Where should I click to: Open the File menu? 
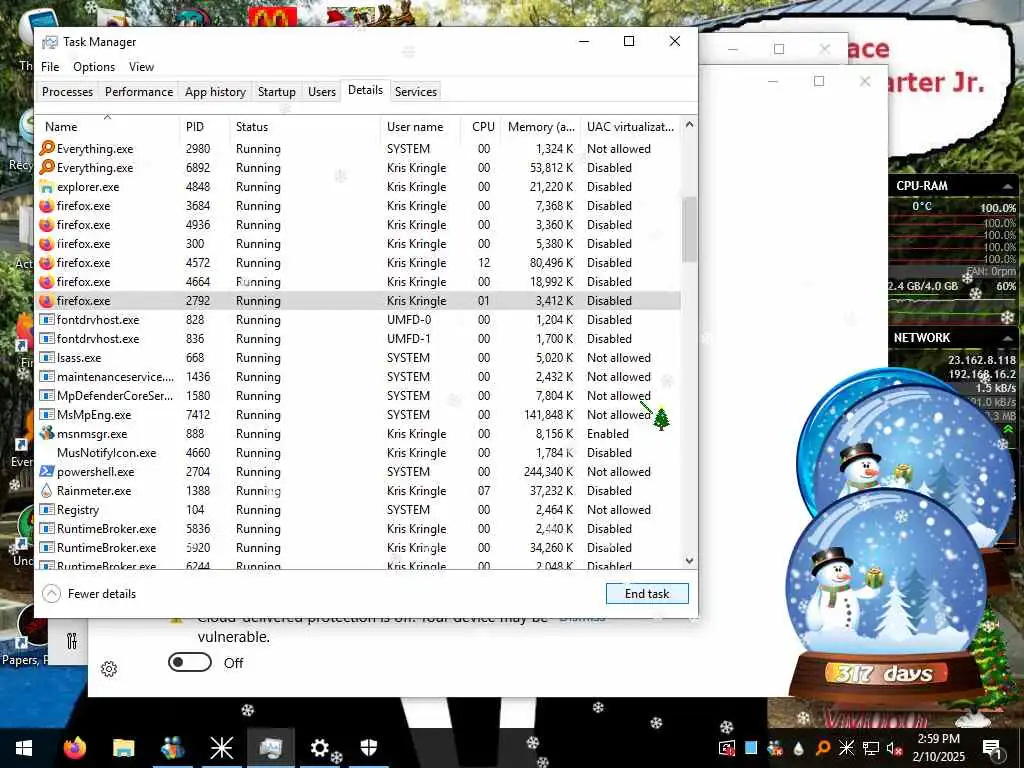click(50, 67)
